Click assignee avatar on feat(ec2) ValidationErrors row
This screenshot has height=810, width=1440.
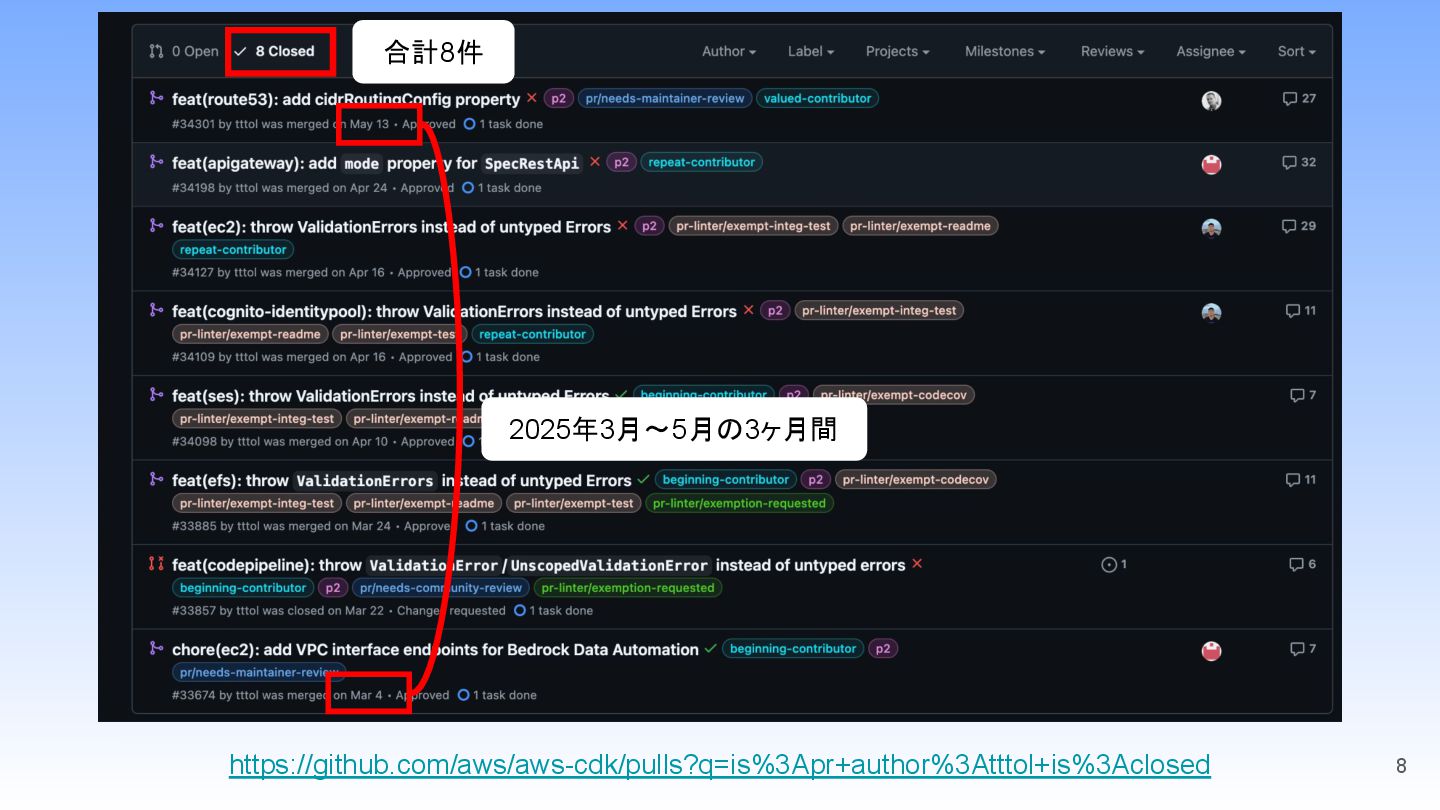tap(1211, 228)
